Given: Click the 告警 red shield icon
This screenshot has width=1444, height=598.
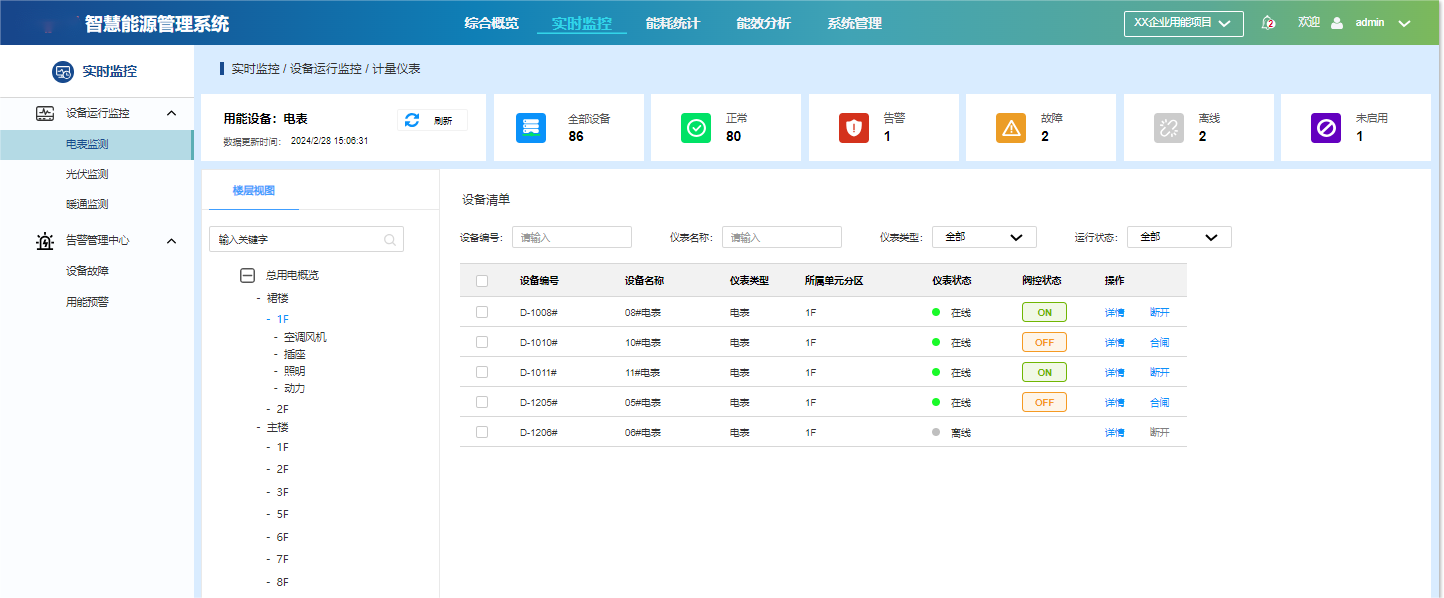Looking at the screenshot, I should coord(854,128).
